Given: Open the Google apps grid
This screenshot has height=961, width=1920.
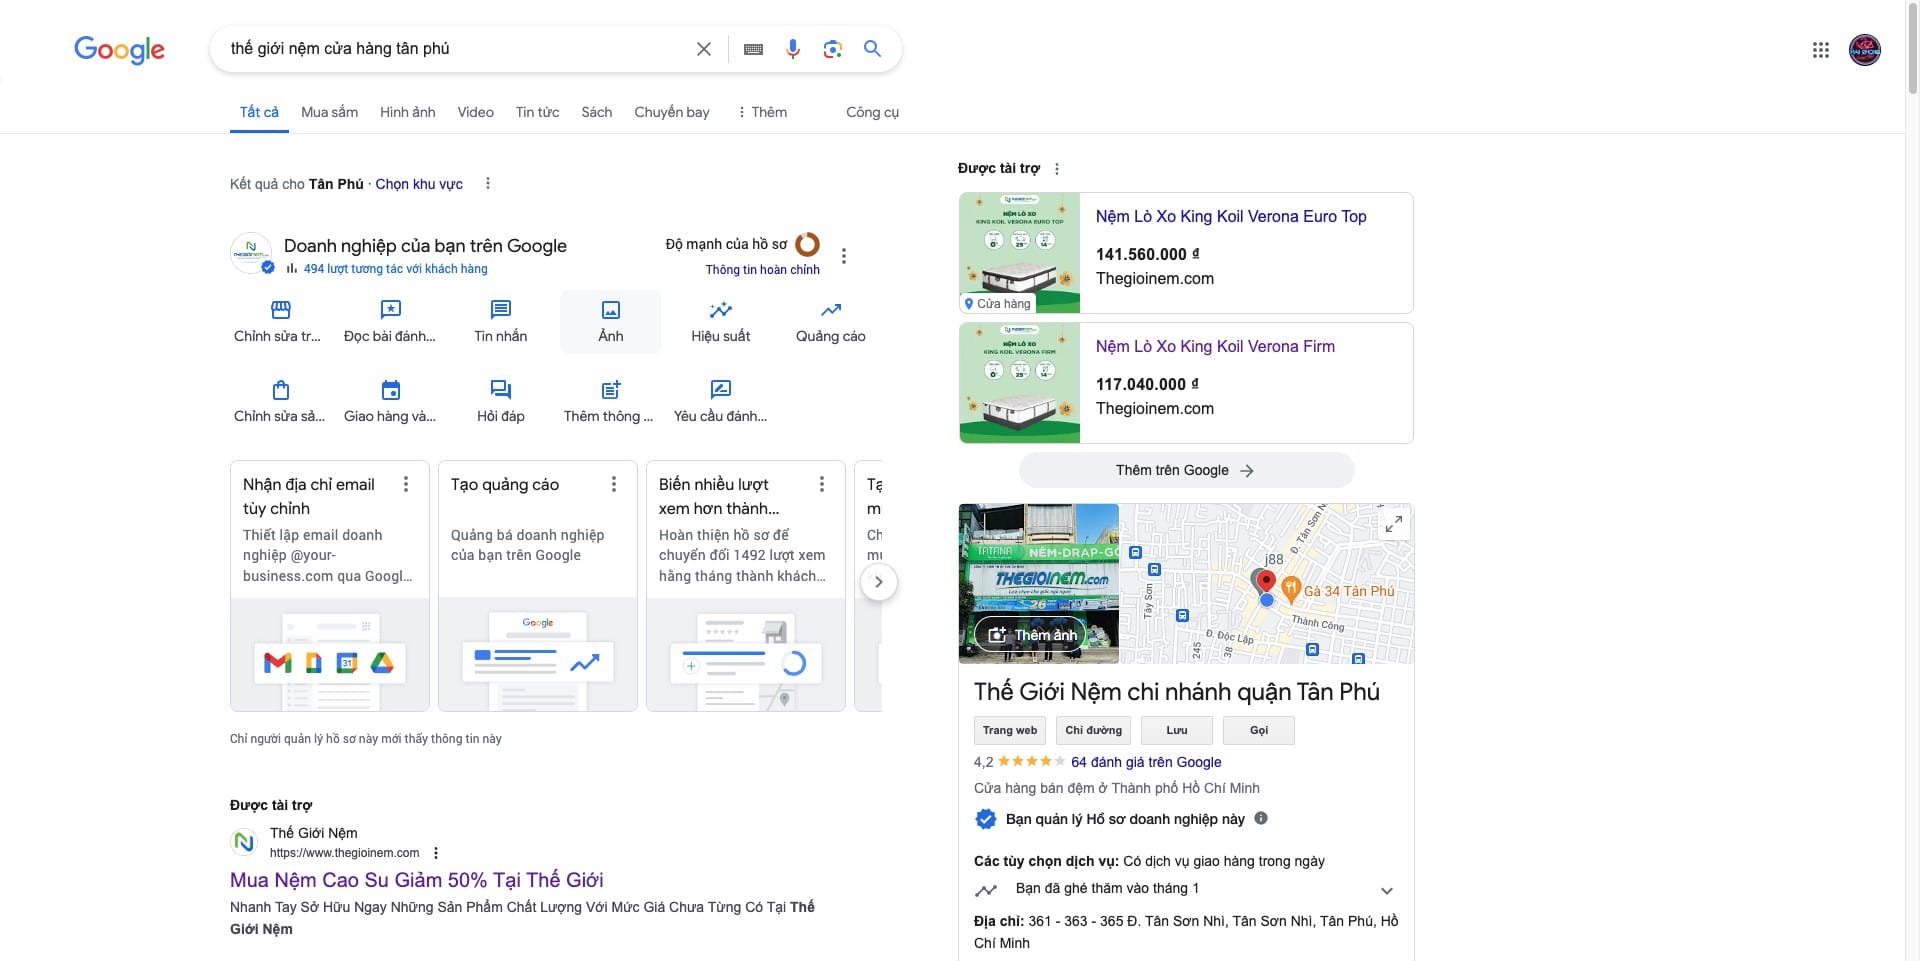Looking at the screenshot, I should point(1821,50).
